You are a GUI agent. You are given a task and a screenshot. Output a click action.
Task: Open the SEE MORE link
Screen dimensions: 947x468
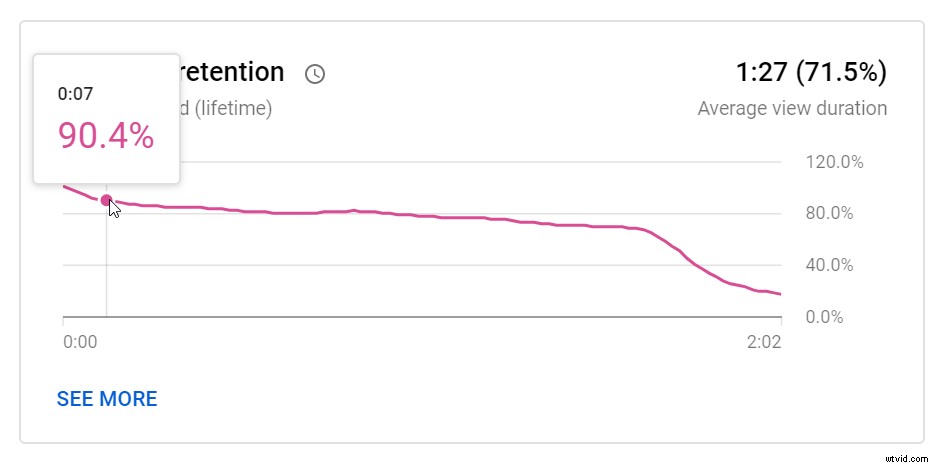coord(107,399)
